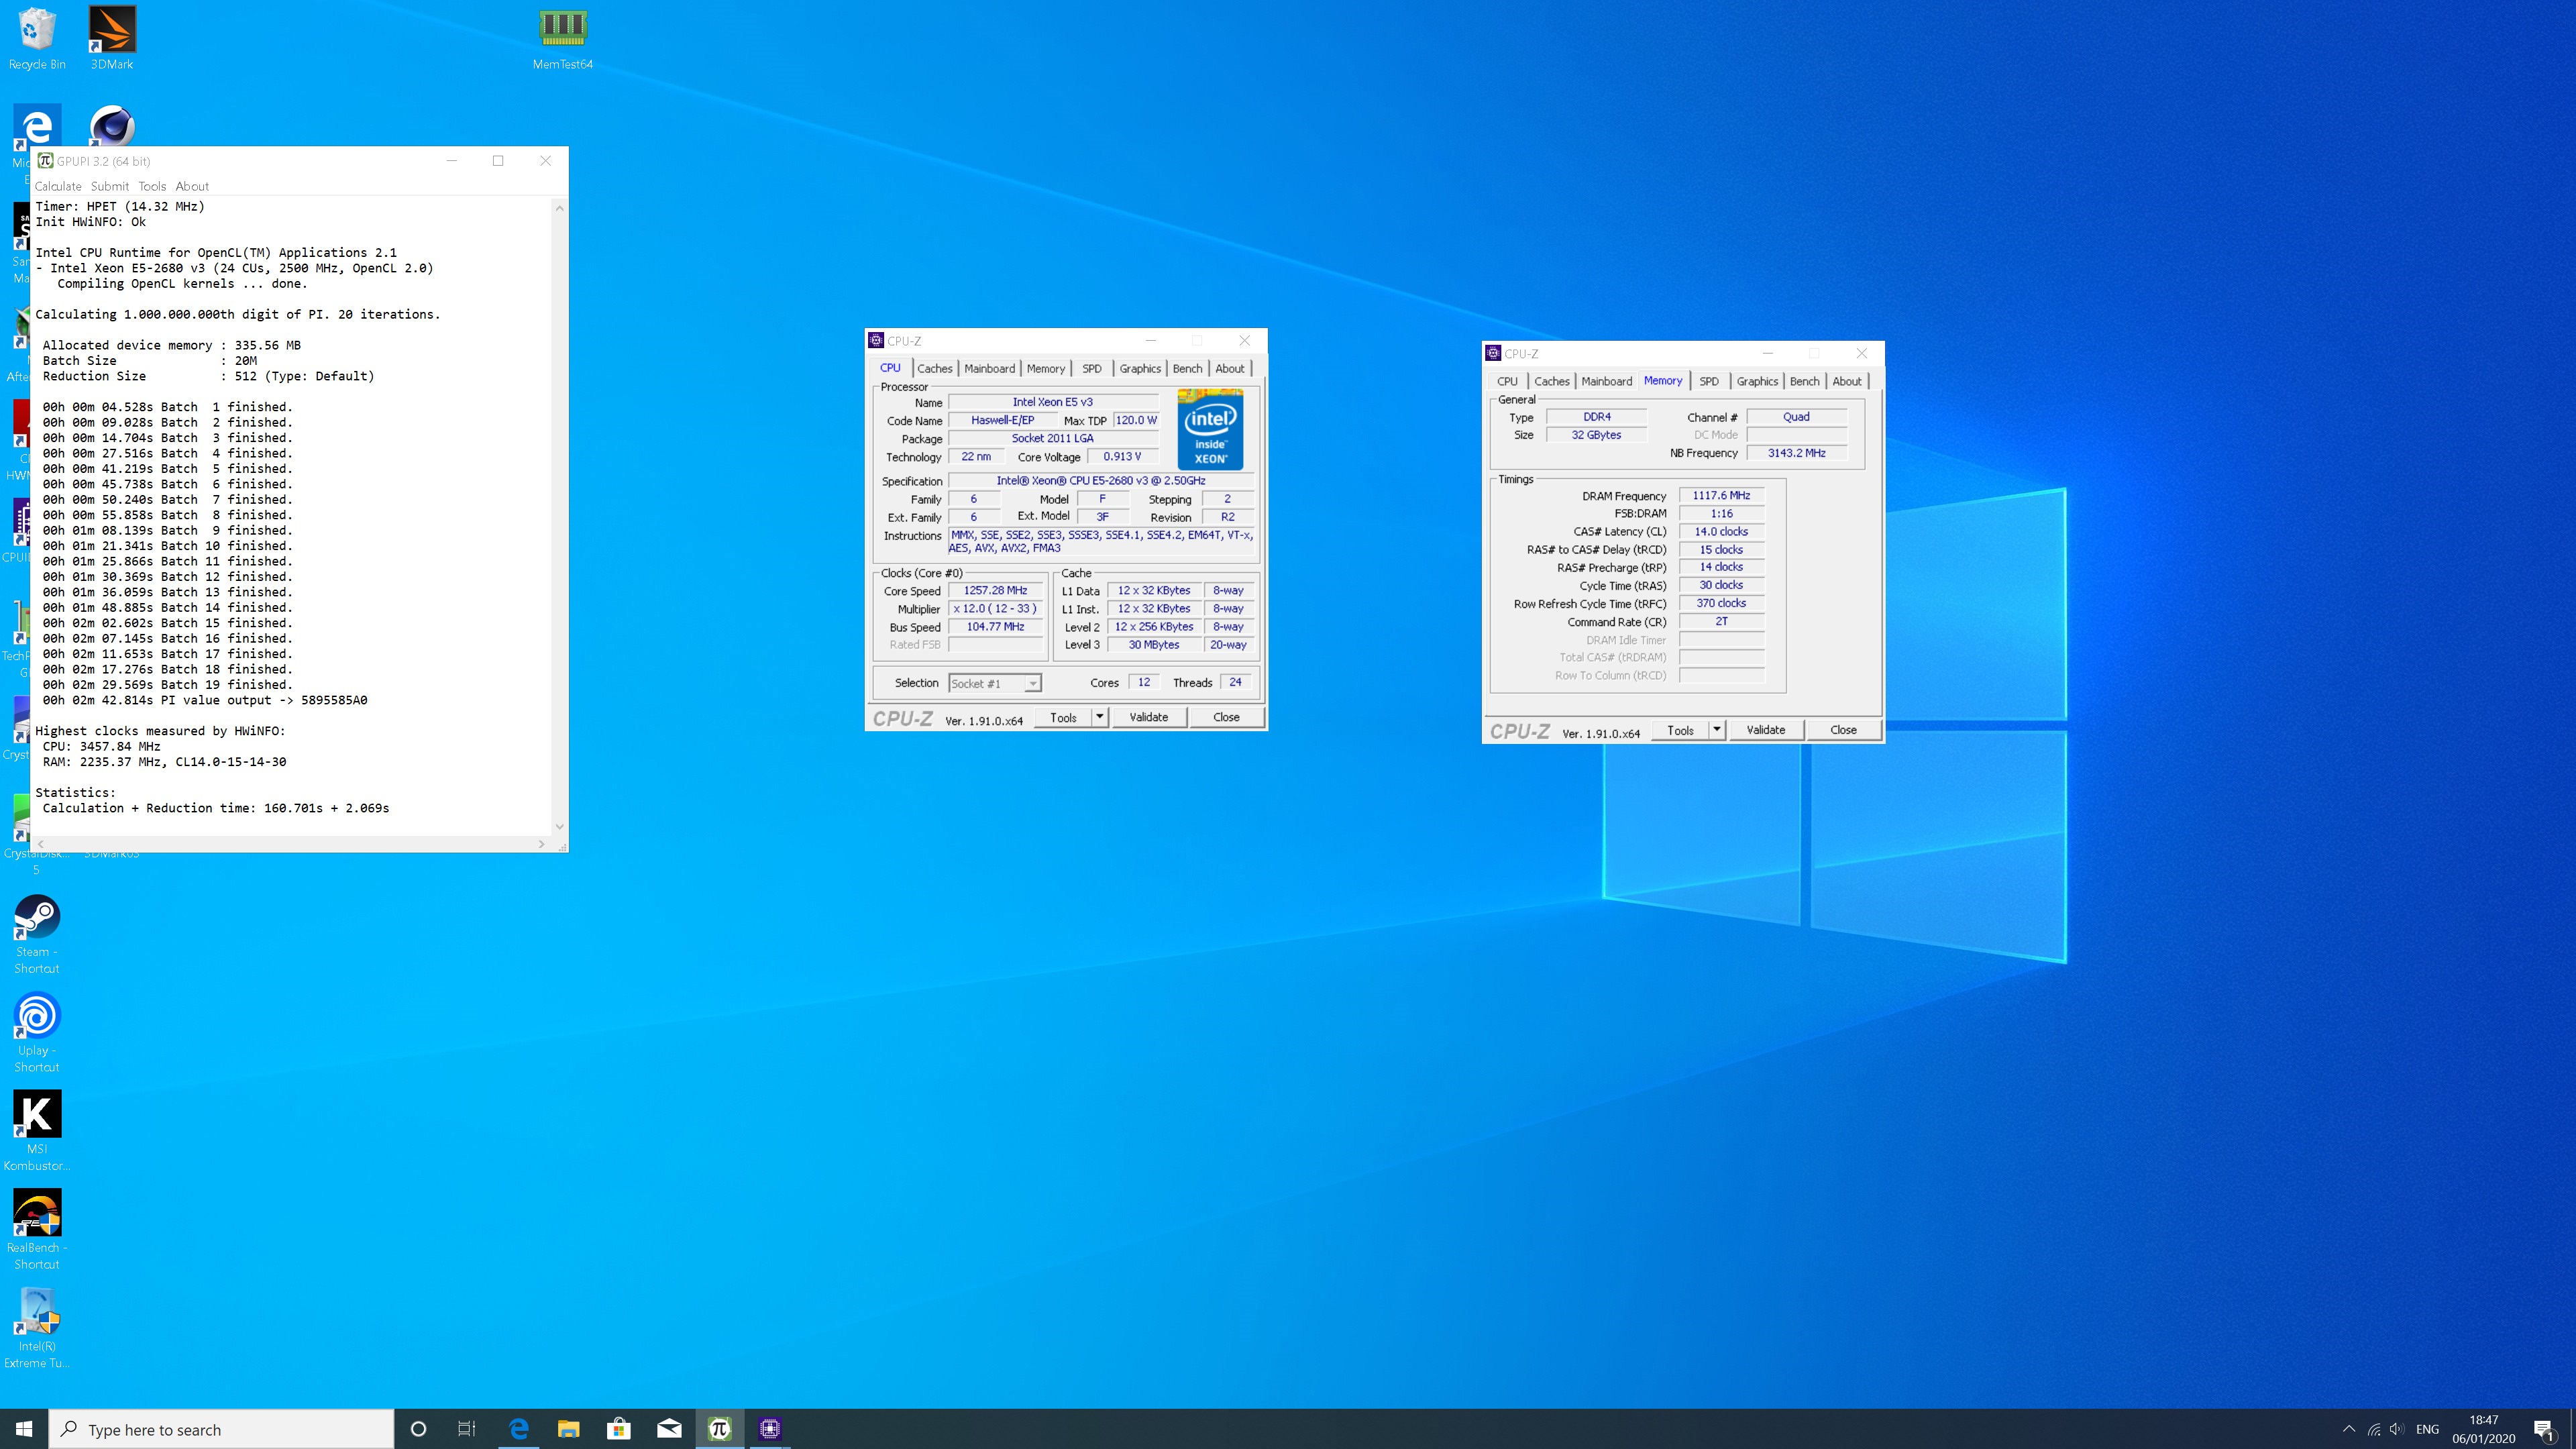This screenshot has height=1449, width=2576.
Task: Open About tab in left CPU-Z
Action: (1230, 369)
